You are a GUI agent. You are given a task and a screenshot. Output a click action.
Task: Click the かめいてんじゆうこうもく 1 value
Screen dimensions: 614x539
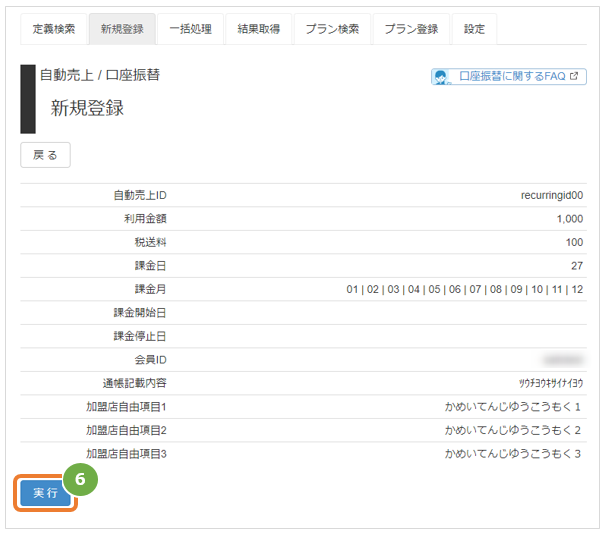(x=513, y=407)
